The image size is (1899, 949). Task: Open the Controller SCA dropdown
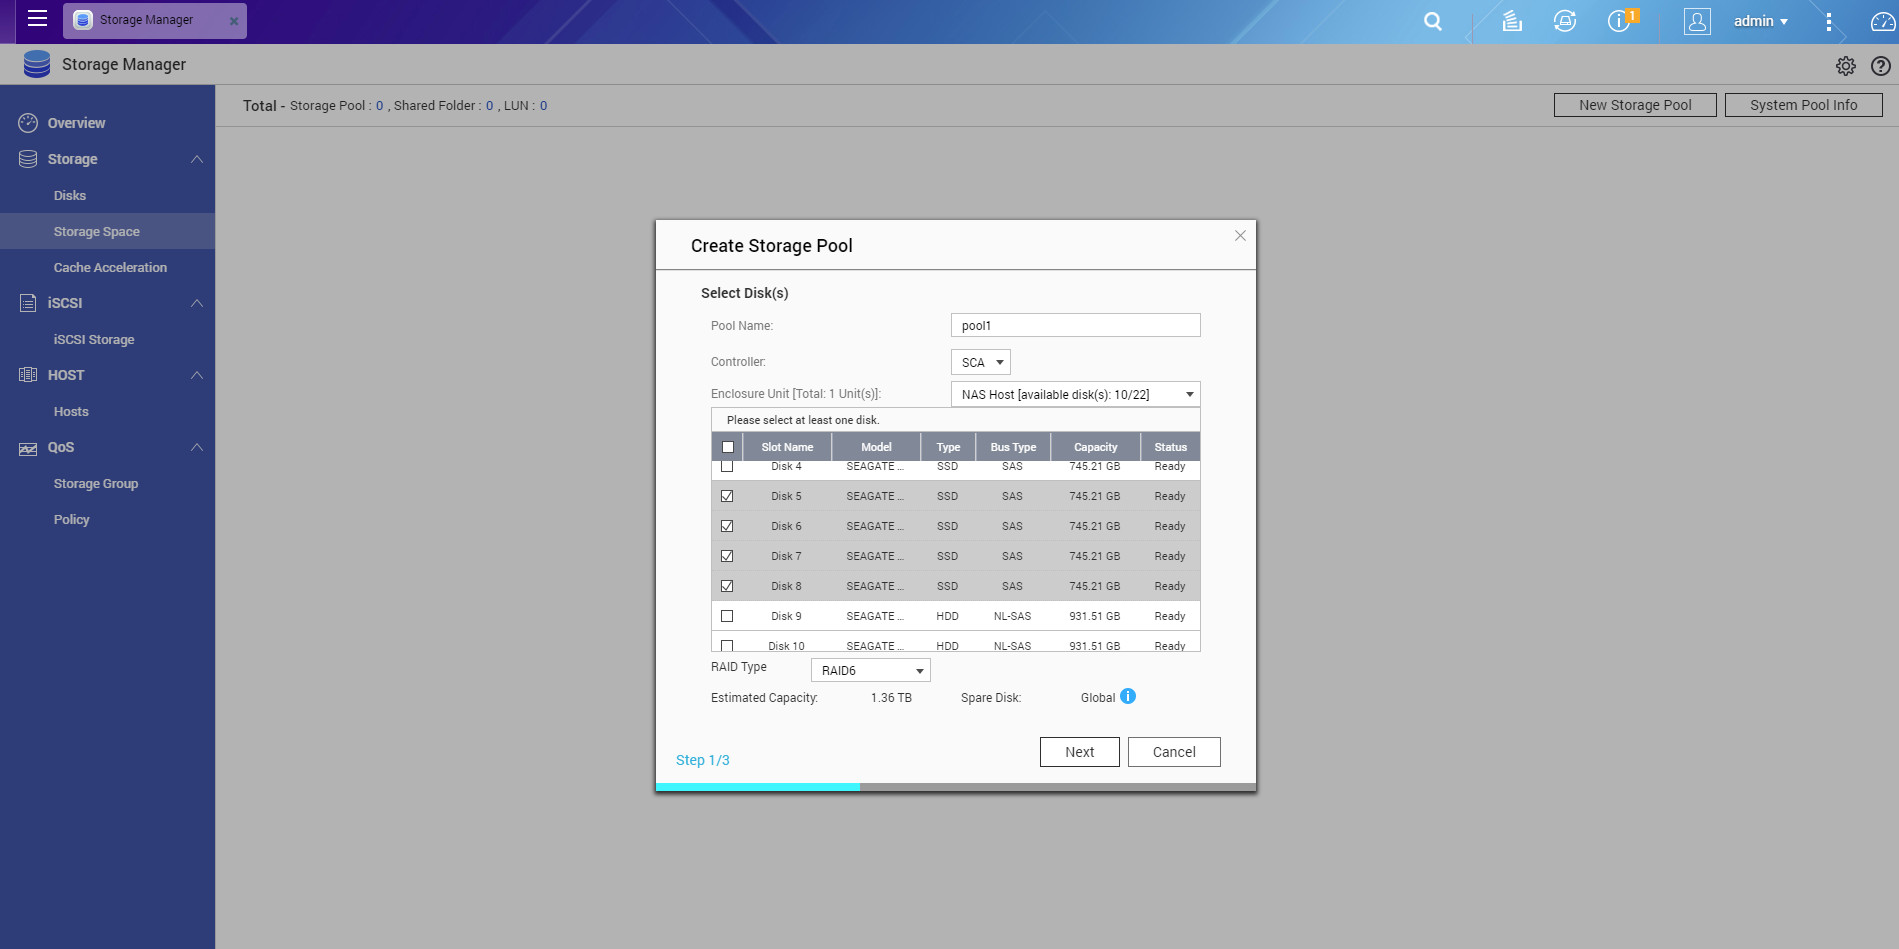[980, 362]
